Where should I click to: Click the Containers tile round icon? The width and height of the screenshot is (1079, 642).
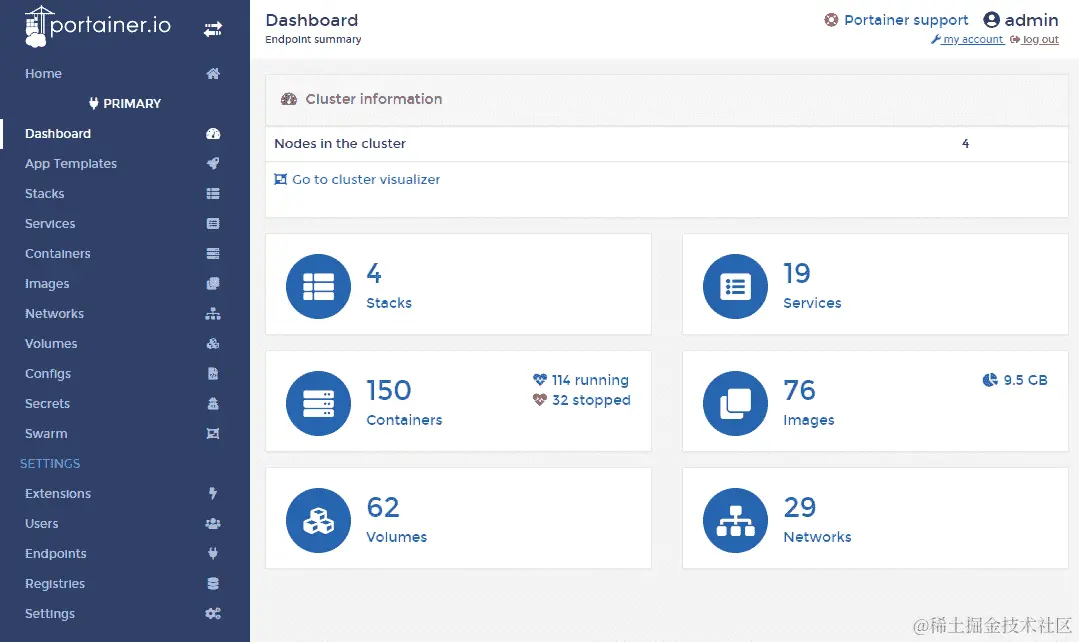[319, 403]
